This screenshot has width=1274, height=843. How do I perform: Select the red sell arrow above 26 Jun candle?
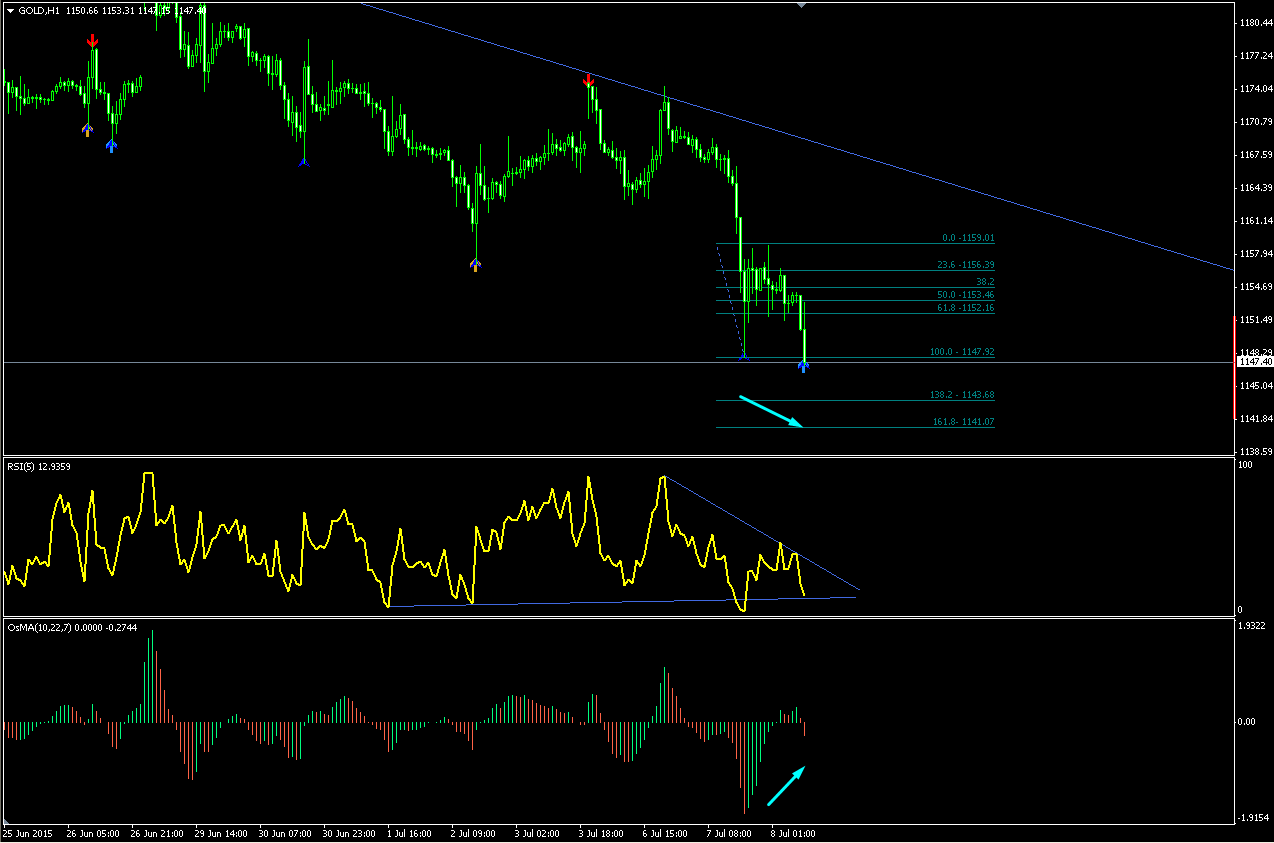92,41
